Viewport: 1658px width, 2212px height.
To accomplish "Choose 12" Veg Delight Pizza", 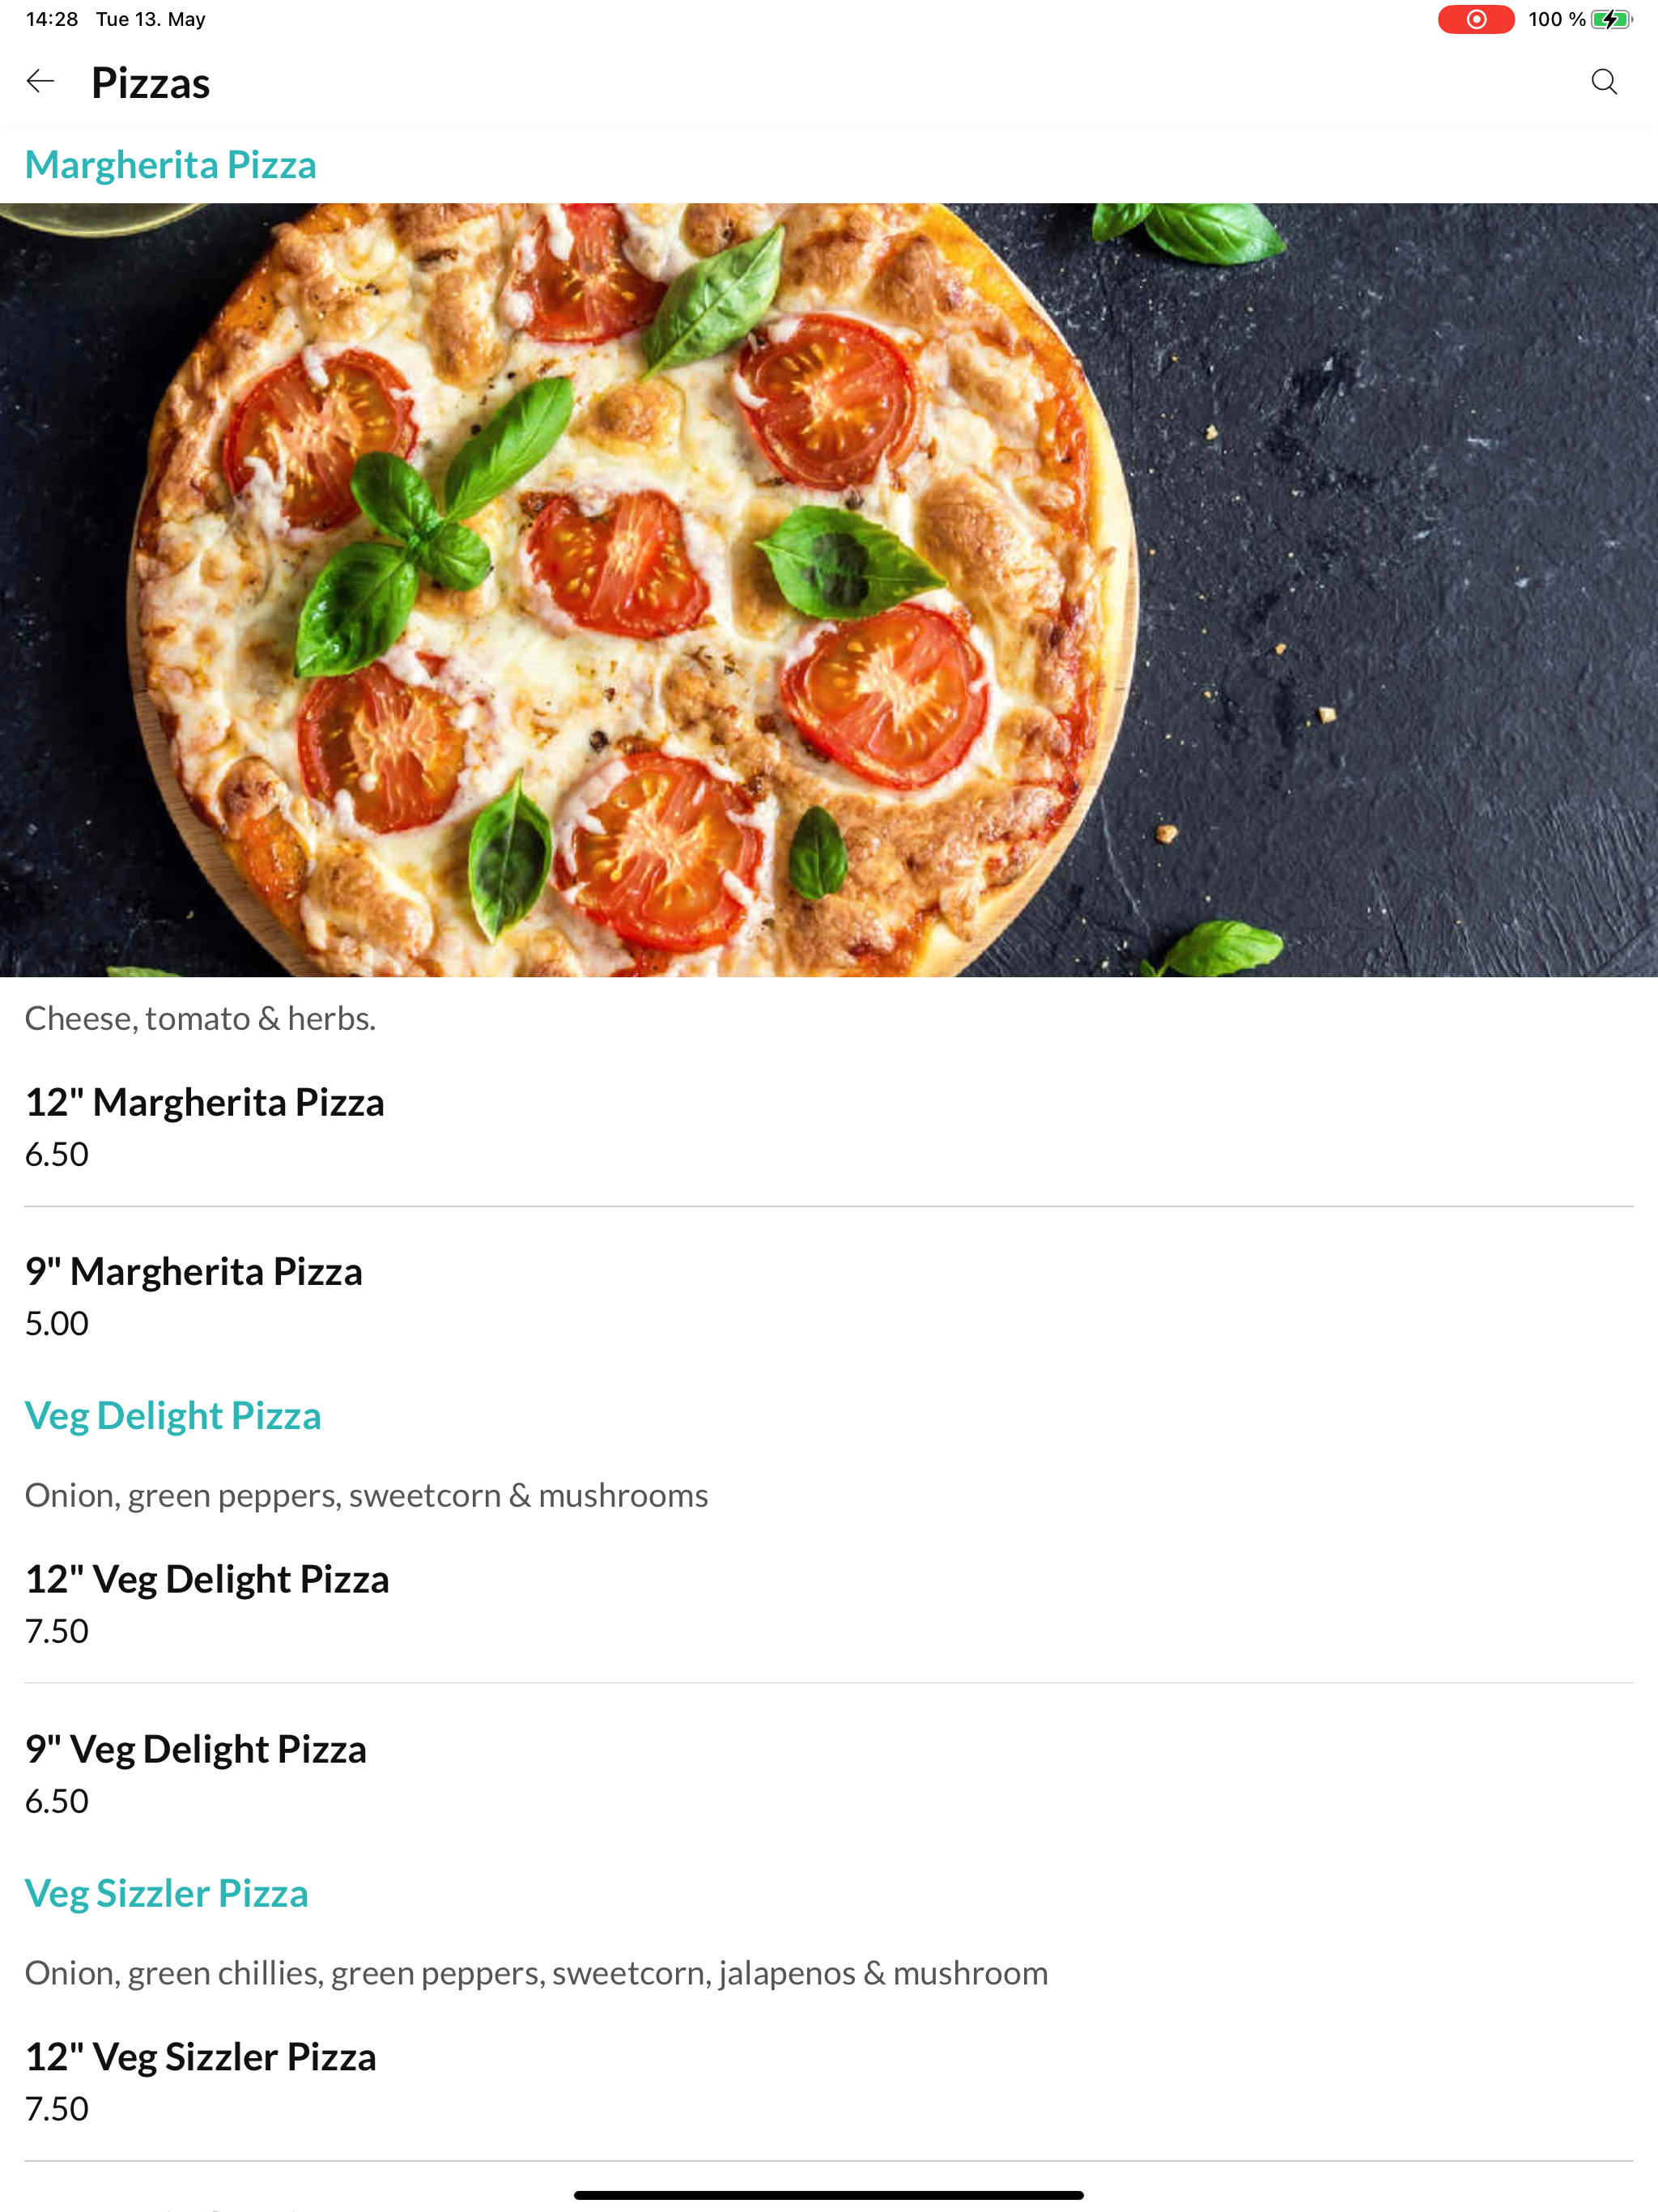I will 829,1603.
